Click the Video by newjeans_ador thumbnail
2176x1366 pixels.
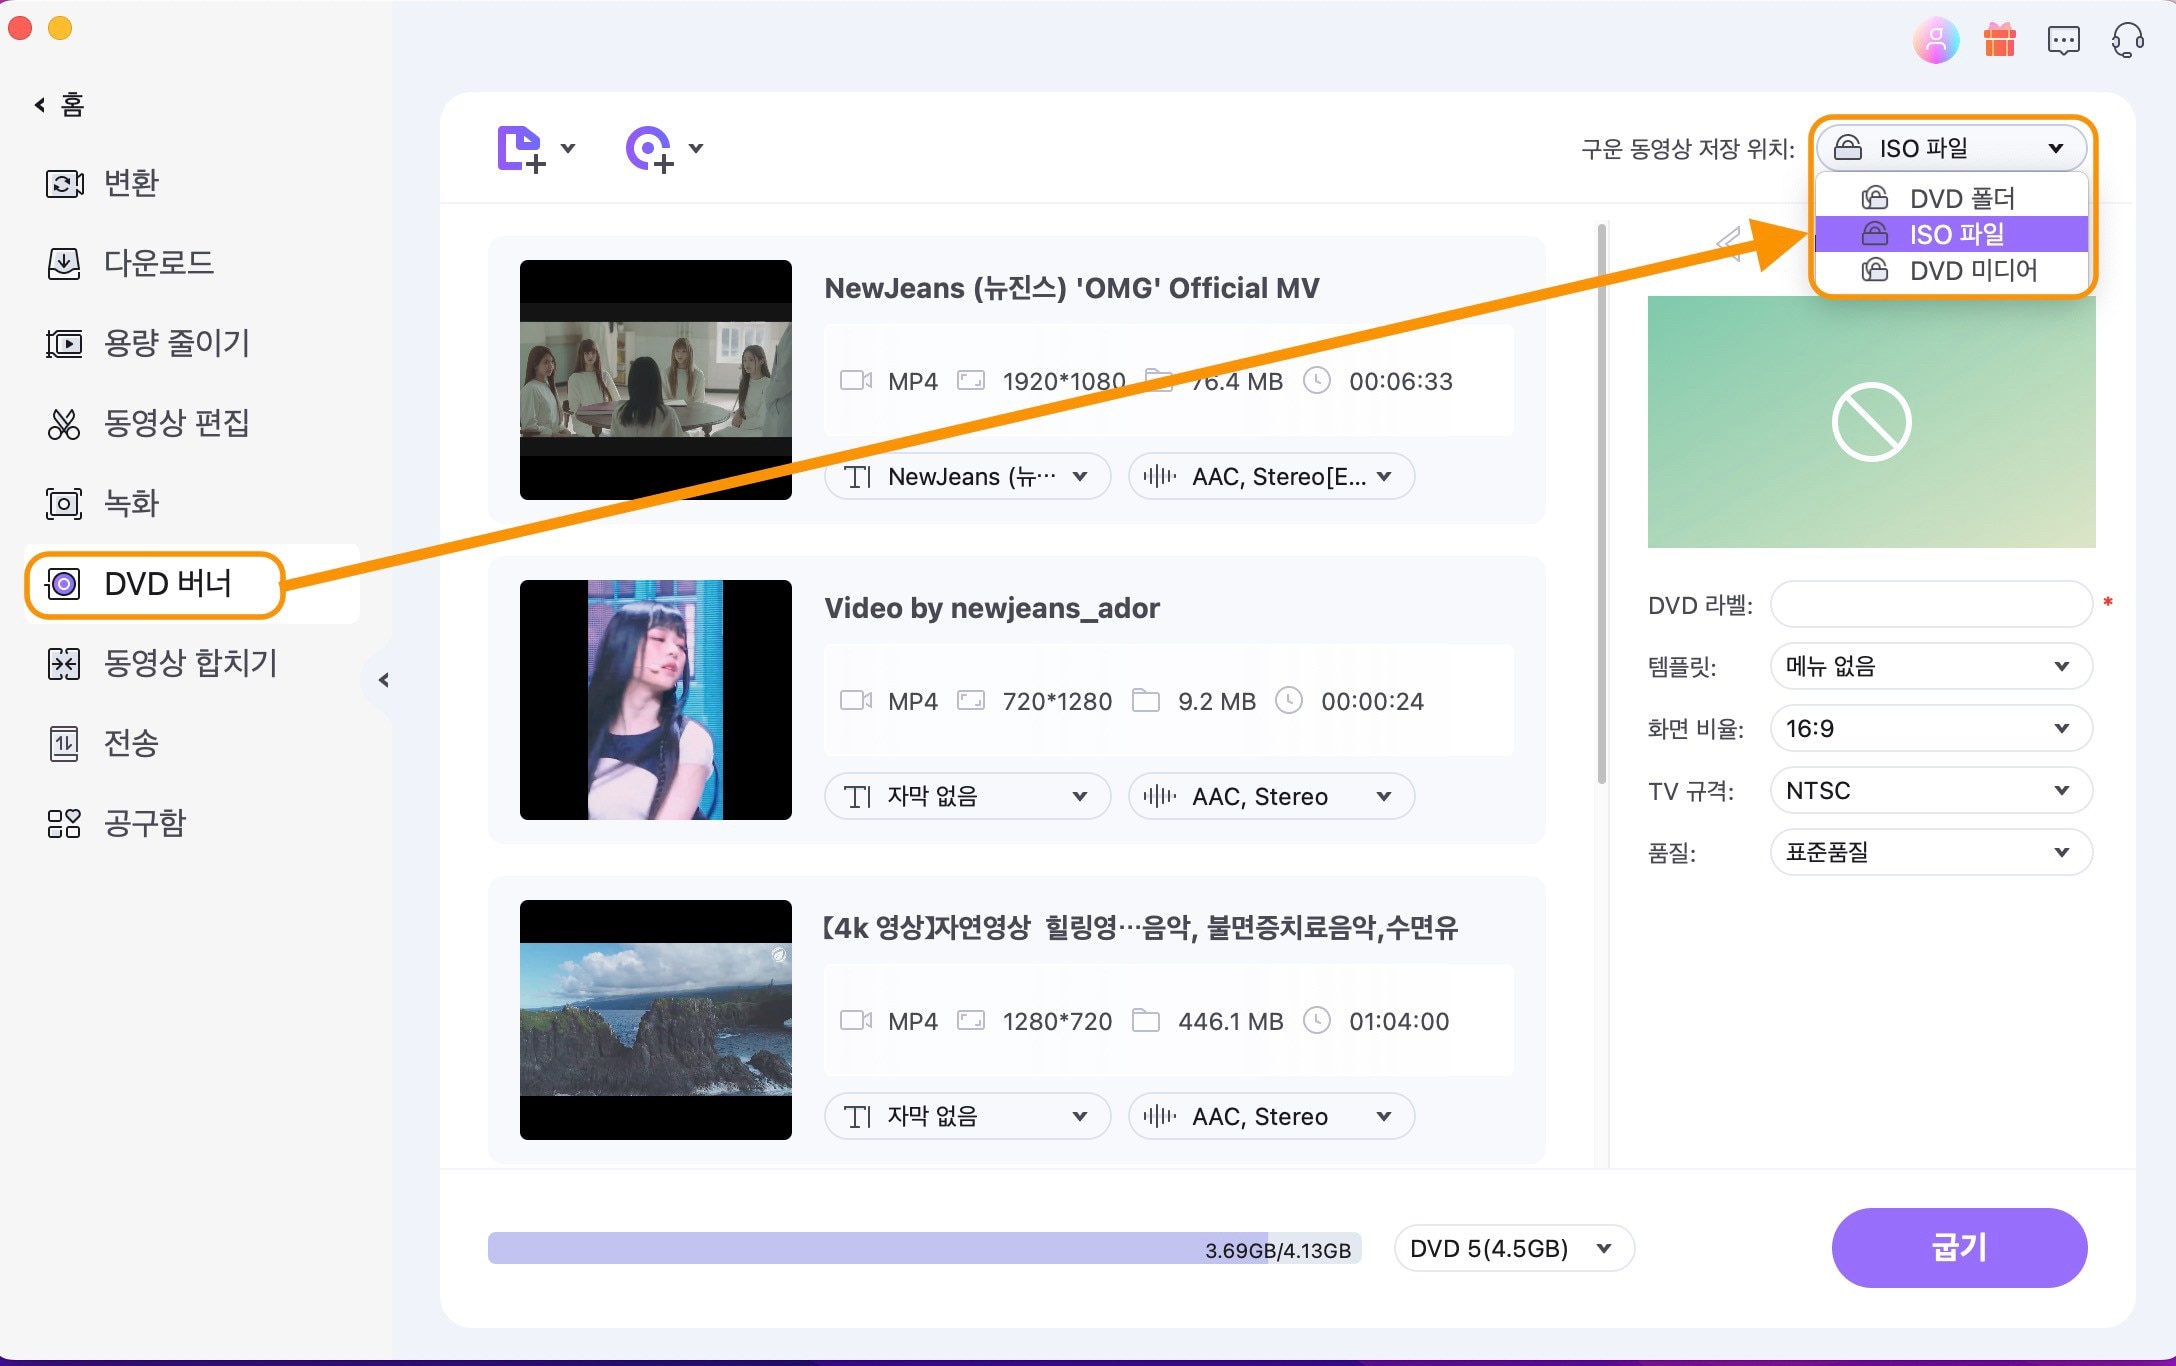[656, 700]
